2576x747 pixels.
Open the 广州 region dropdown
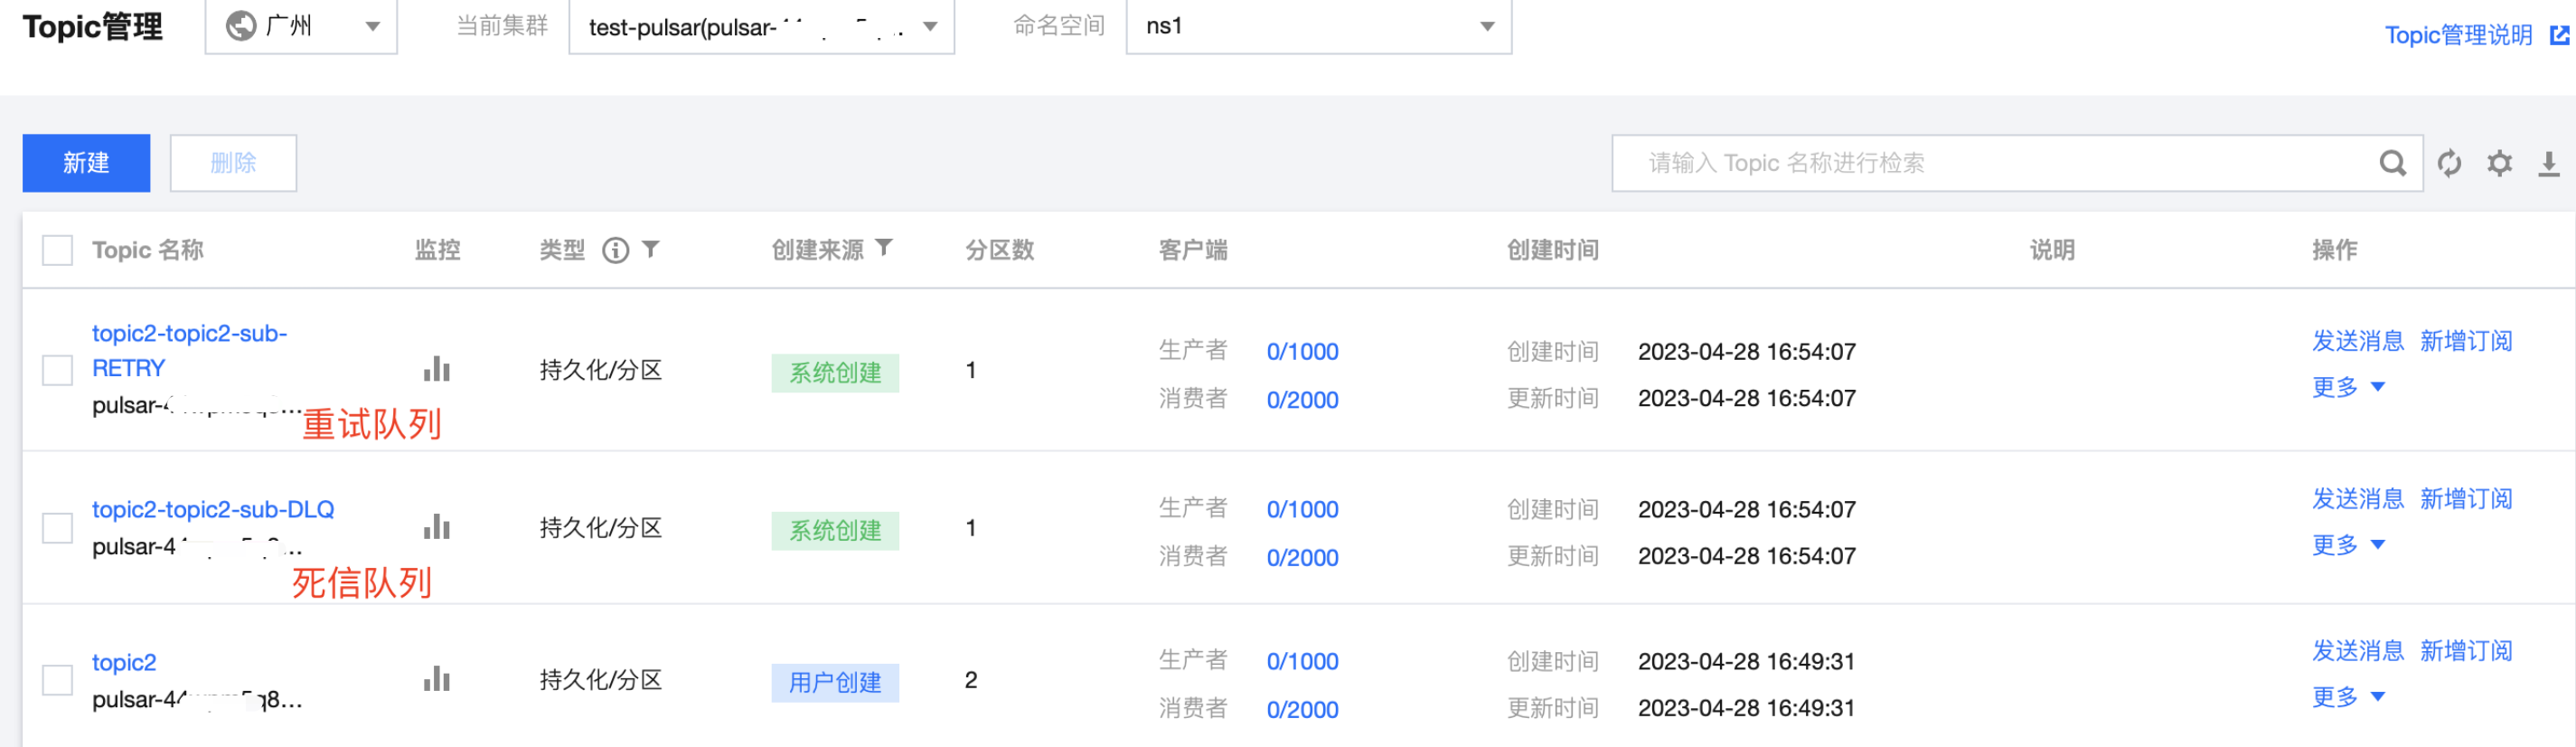click(x=301, y=27)
